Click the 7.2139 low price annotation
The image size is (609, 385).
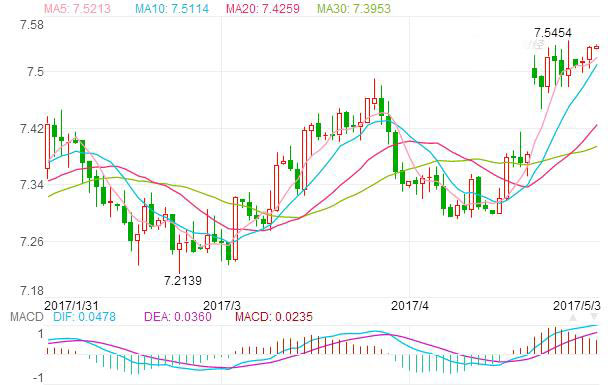pos(183,280)
